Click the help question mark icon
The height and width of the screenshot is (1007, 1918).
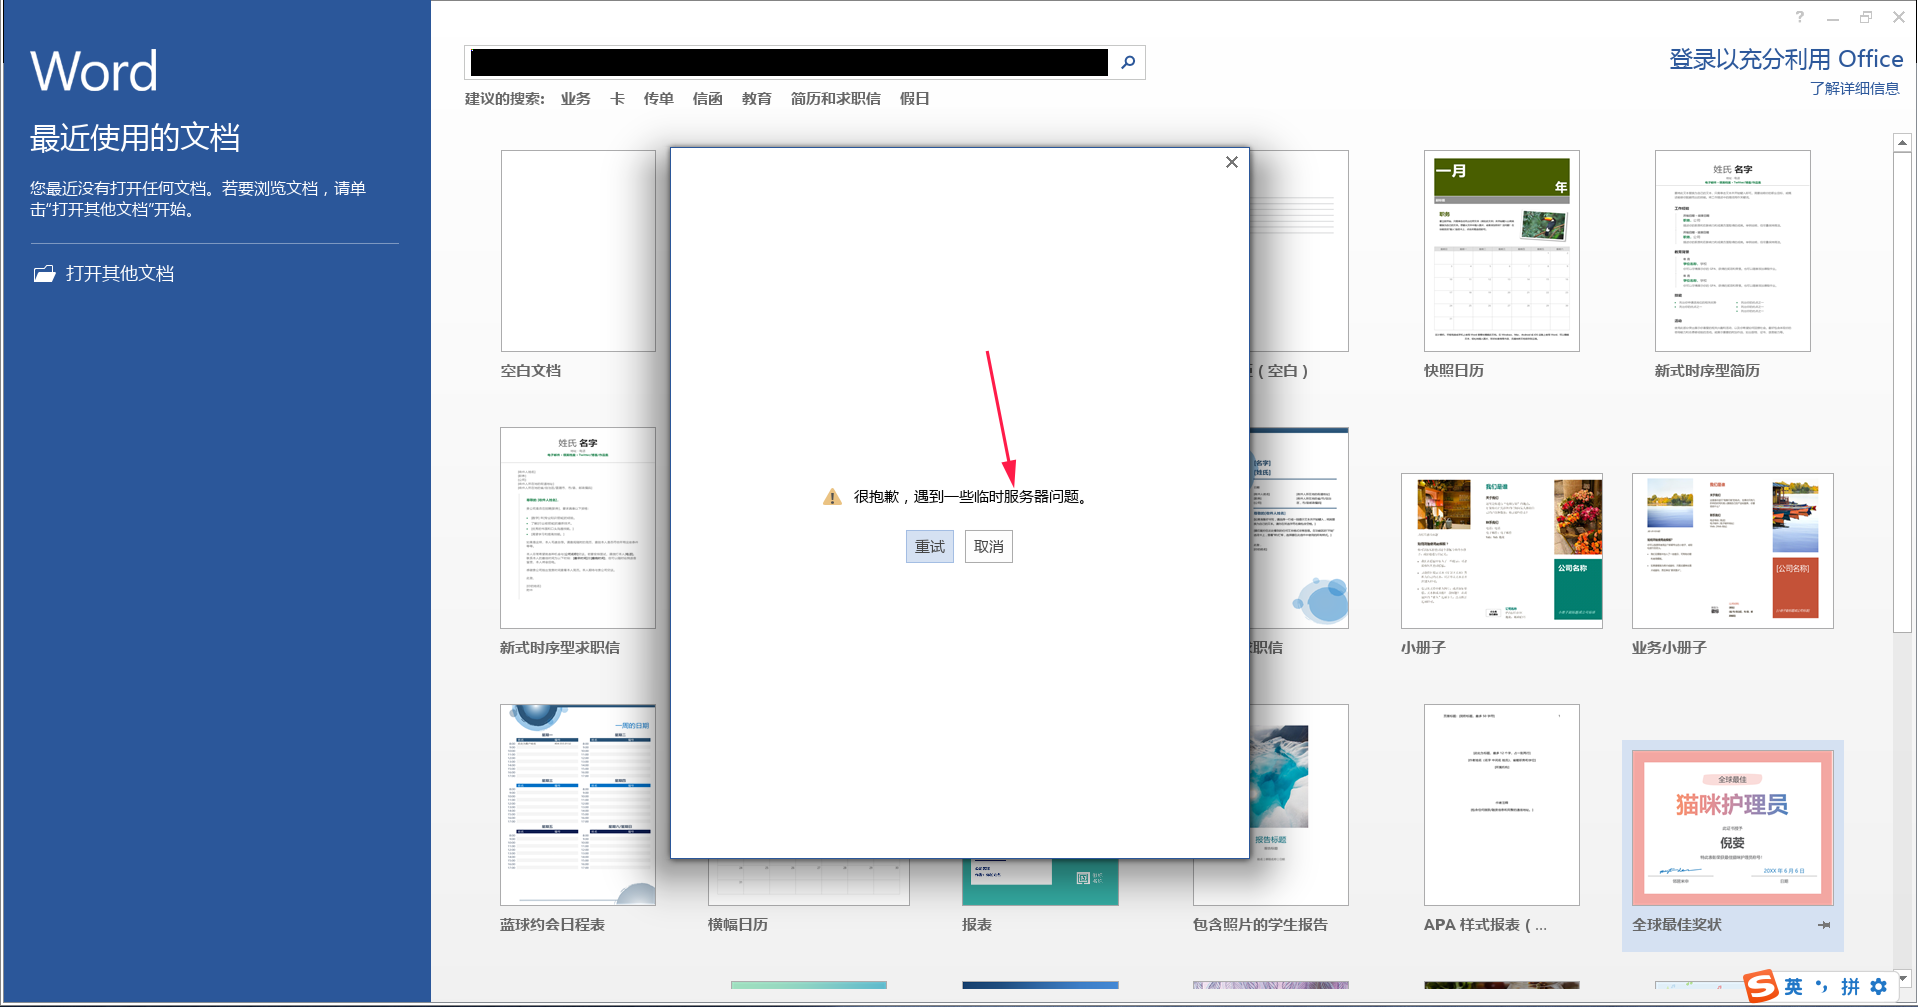1800,17
